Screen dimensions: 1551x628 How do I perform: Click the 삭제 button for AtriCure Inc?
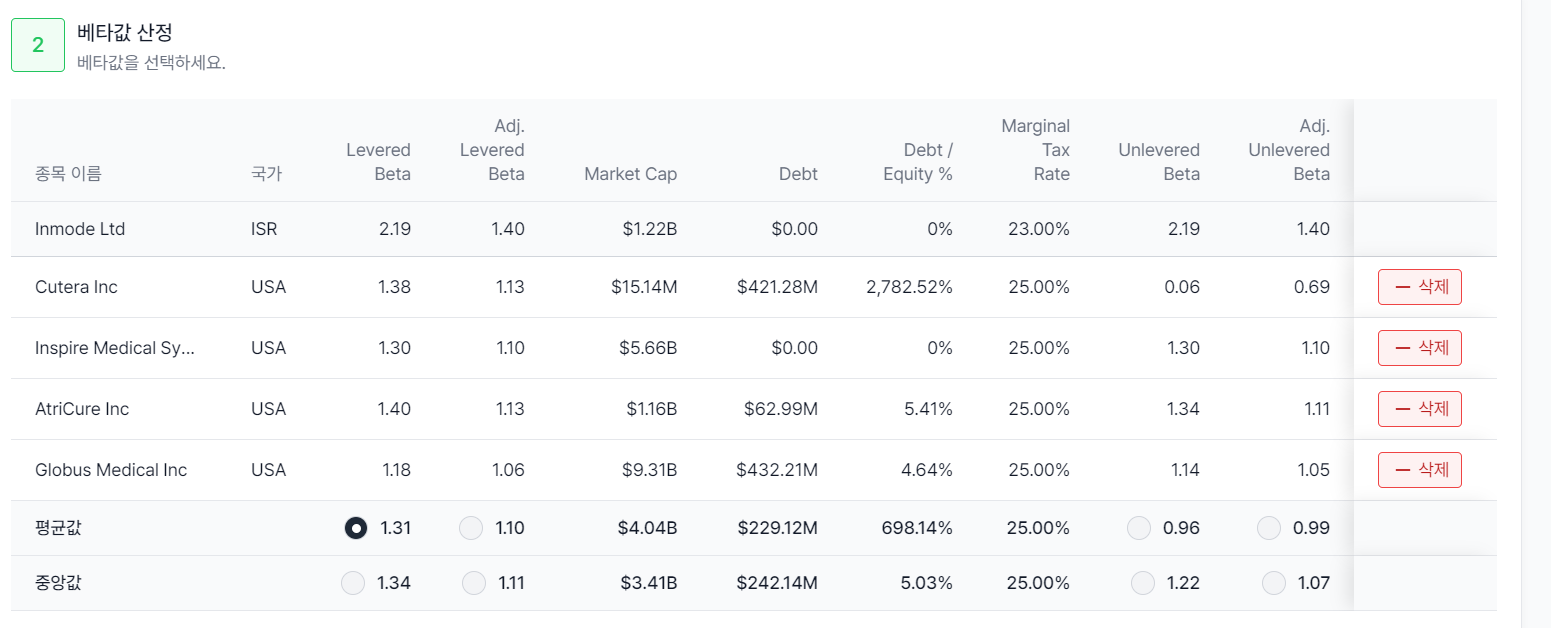[1419, 409]
